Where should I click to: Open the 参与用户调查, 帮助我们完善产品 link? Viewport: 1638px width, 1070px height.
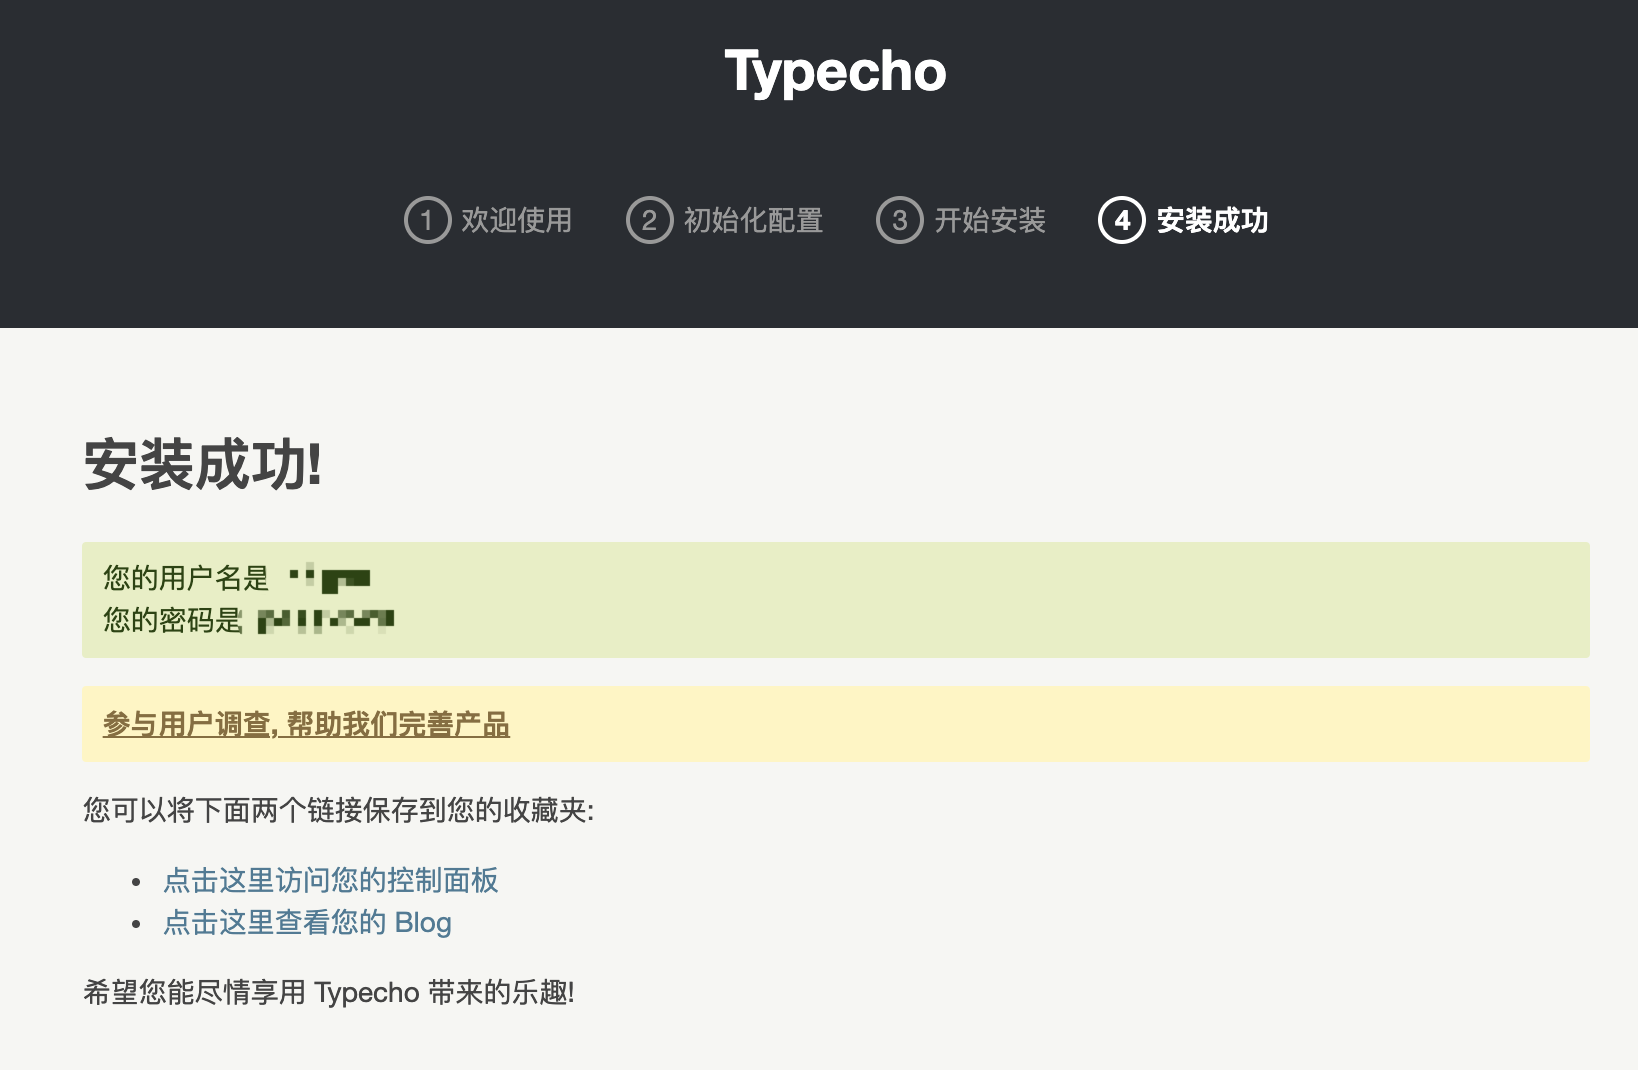pyautogui.click(x=306, y=724)
